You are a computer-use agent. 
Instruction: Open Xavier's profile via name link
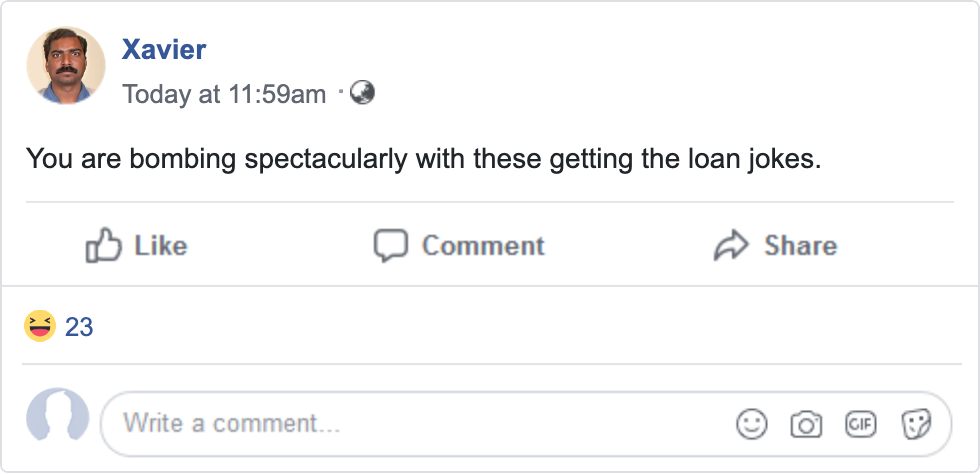pos(164,48)
